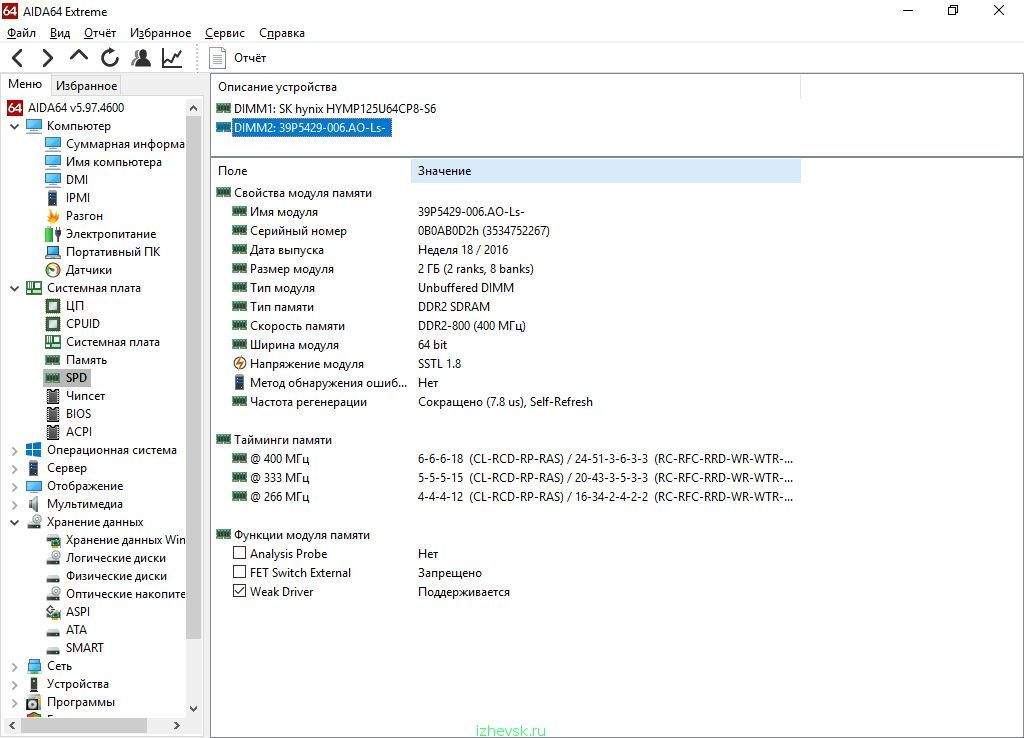Collapse the Системная плата tree node
The image size is (1024, 738).
(14, 287)
